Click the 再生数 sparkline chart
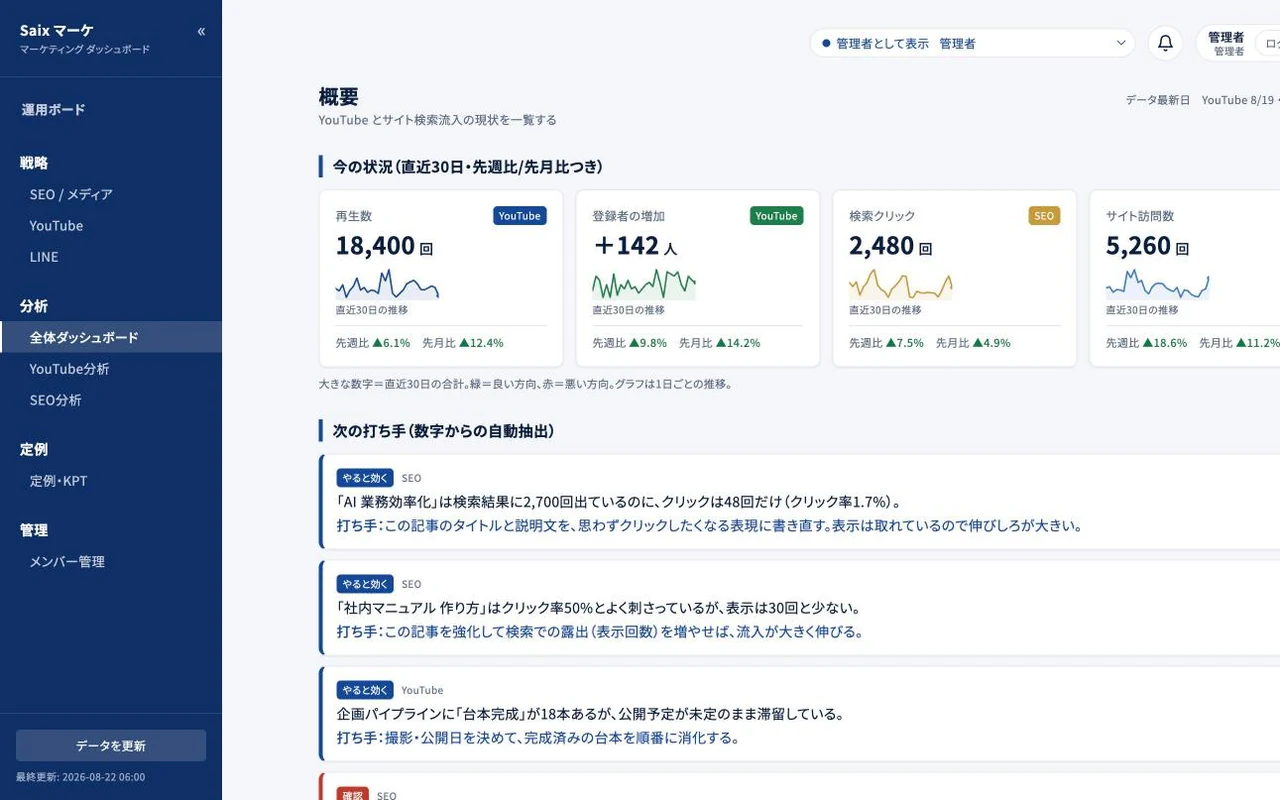1280x800 pixels. pyautogui.click(x=387, y=284)
